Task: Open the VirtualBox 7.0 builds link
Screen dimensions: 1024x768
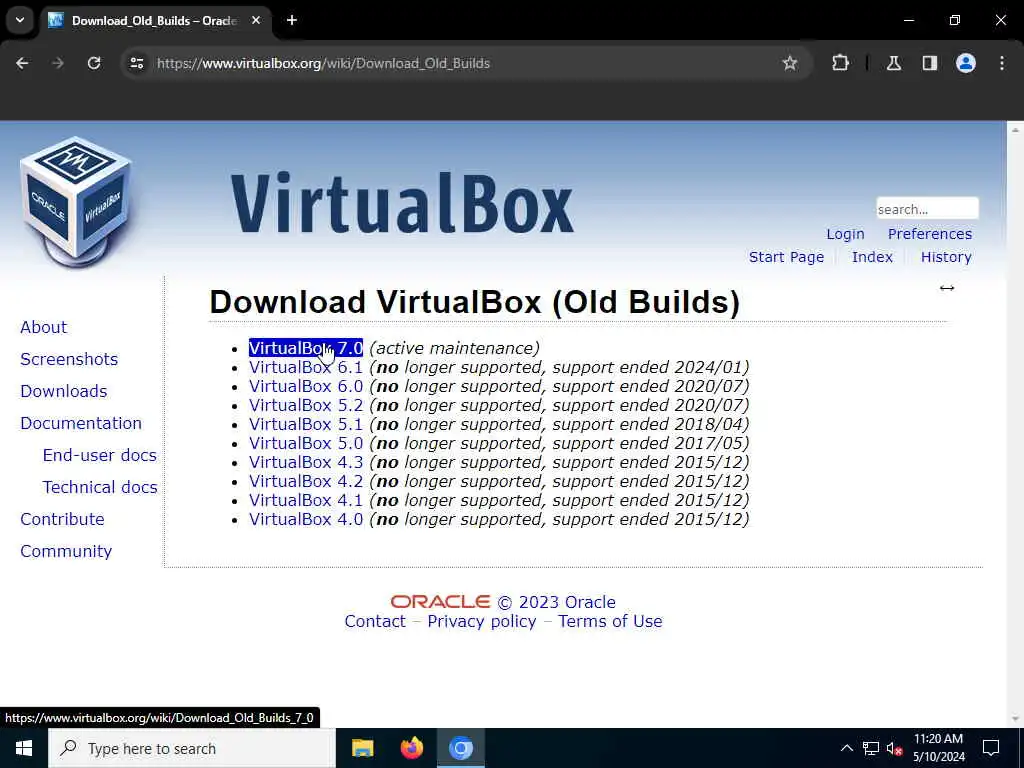Action: 306,348
